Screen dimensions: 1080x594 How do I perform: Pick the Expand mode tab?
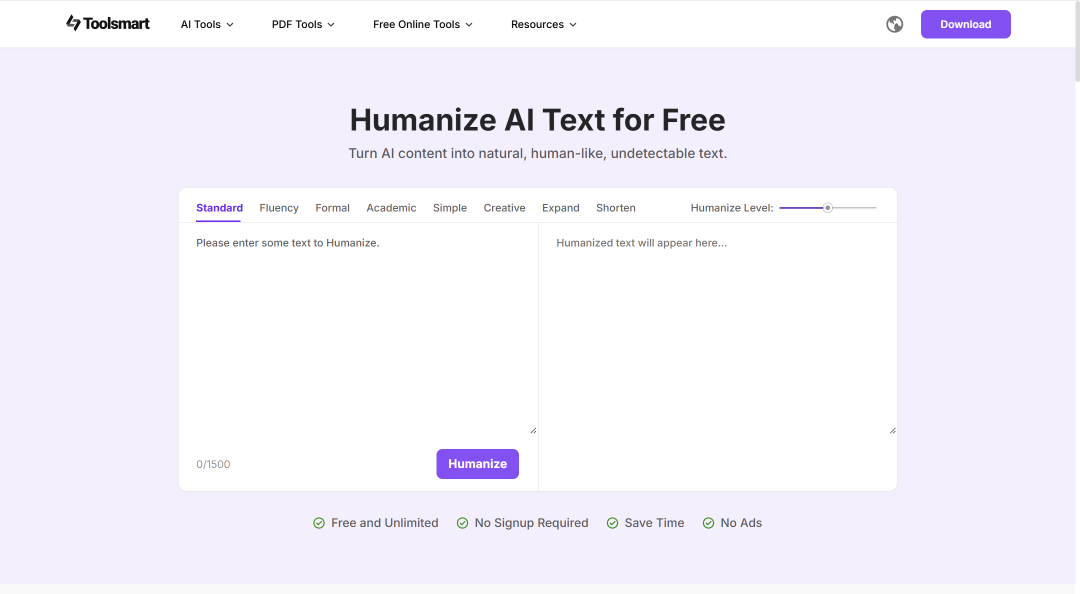tap(561, 207)
